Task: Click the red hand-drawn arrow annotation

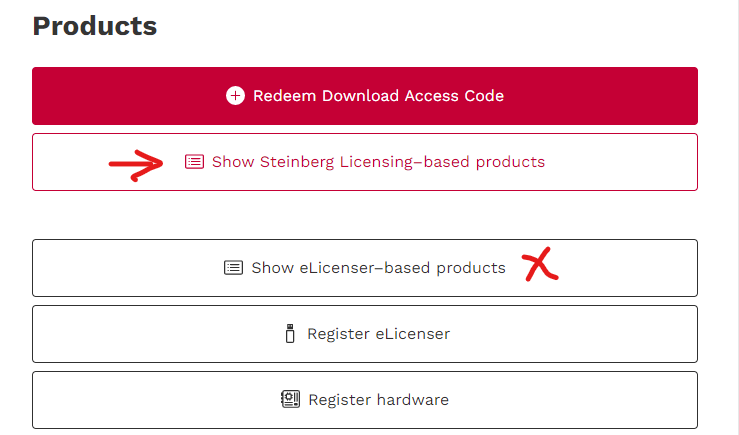Action: 136,164
